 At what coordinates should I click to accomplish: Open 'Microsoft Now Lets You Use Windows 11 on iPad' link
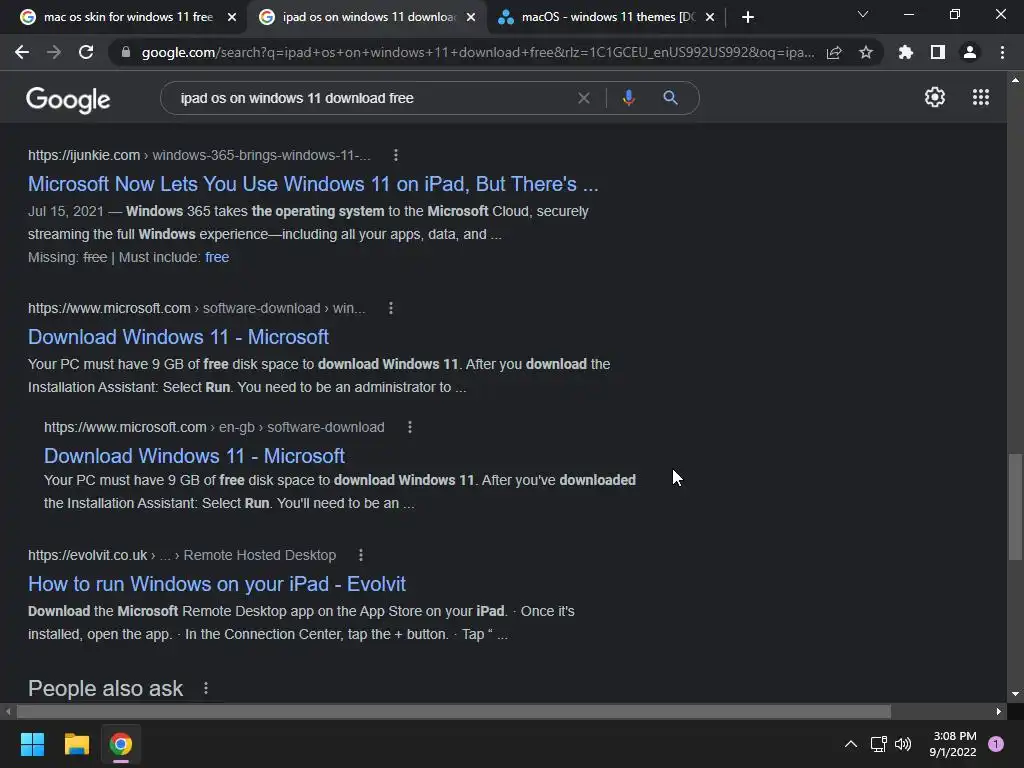click(x=313, y=184)
